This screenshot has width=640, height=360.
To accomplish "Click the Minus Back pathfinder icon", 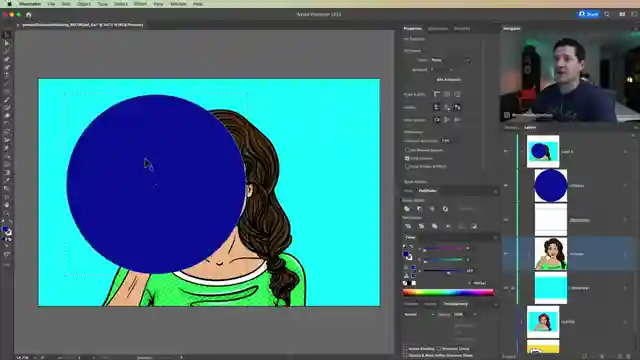I will (x=474, y=226).
